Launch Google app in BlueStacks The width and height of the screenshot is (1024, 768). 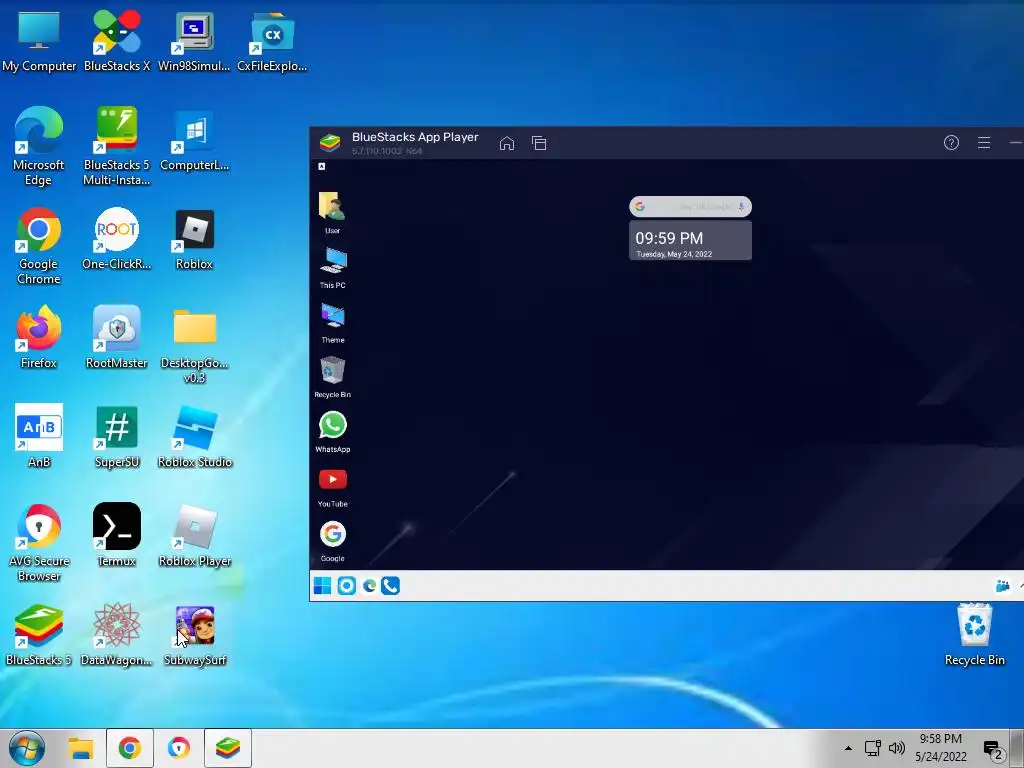coord(332,541)
